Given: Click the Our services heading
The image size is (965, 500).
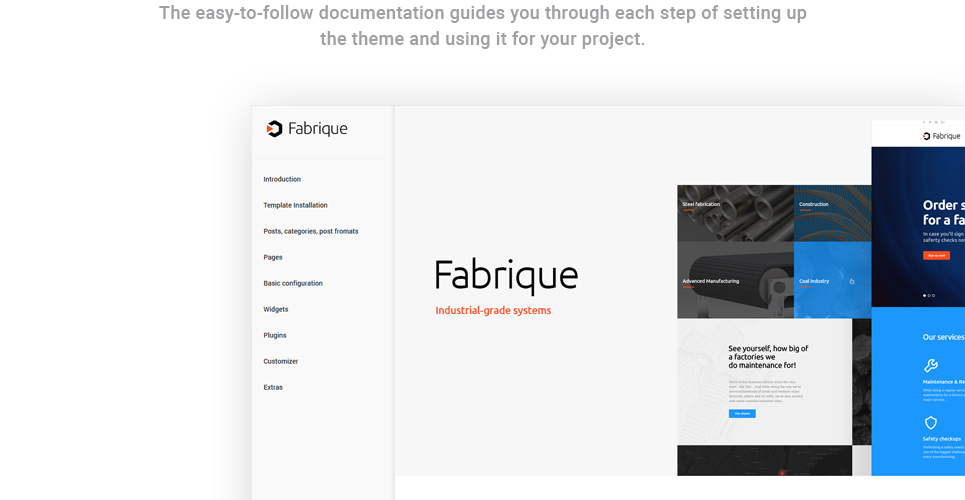Looking at the screenshot, I should click(x=943, y=337).
